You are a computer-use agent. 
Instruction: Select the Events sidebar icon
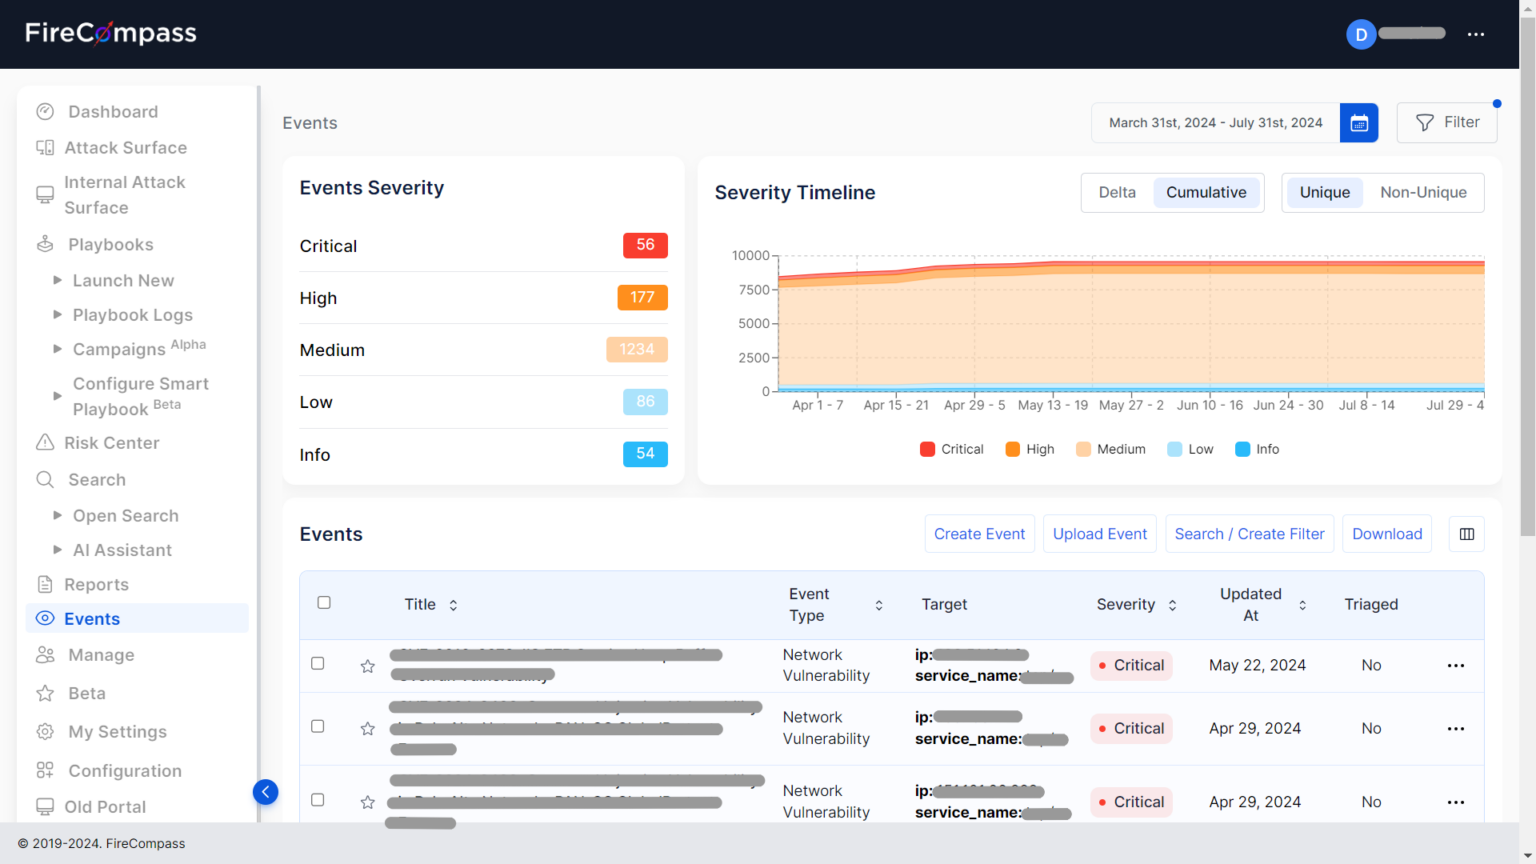(44, 618)
